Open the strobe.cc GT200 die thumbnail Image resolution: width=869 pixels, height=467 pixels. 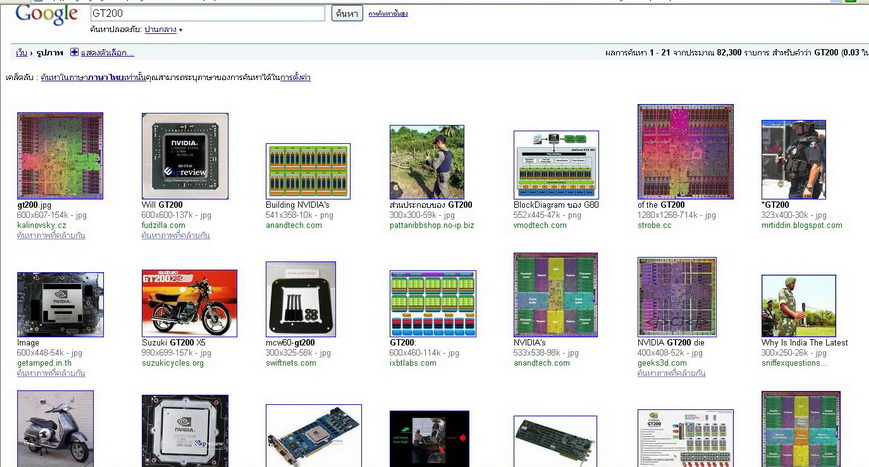(686, 152)
